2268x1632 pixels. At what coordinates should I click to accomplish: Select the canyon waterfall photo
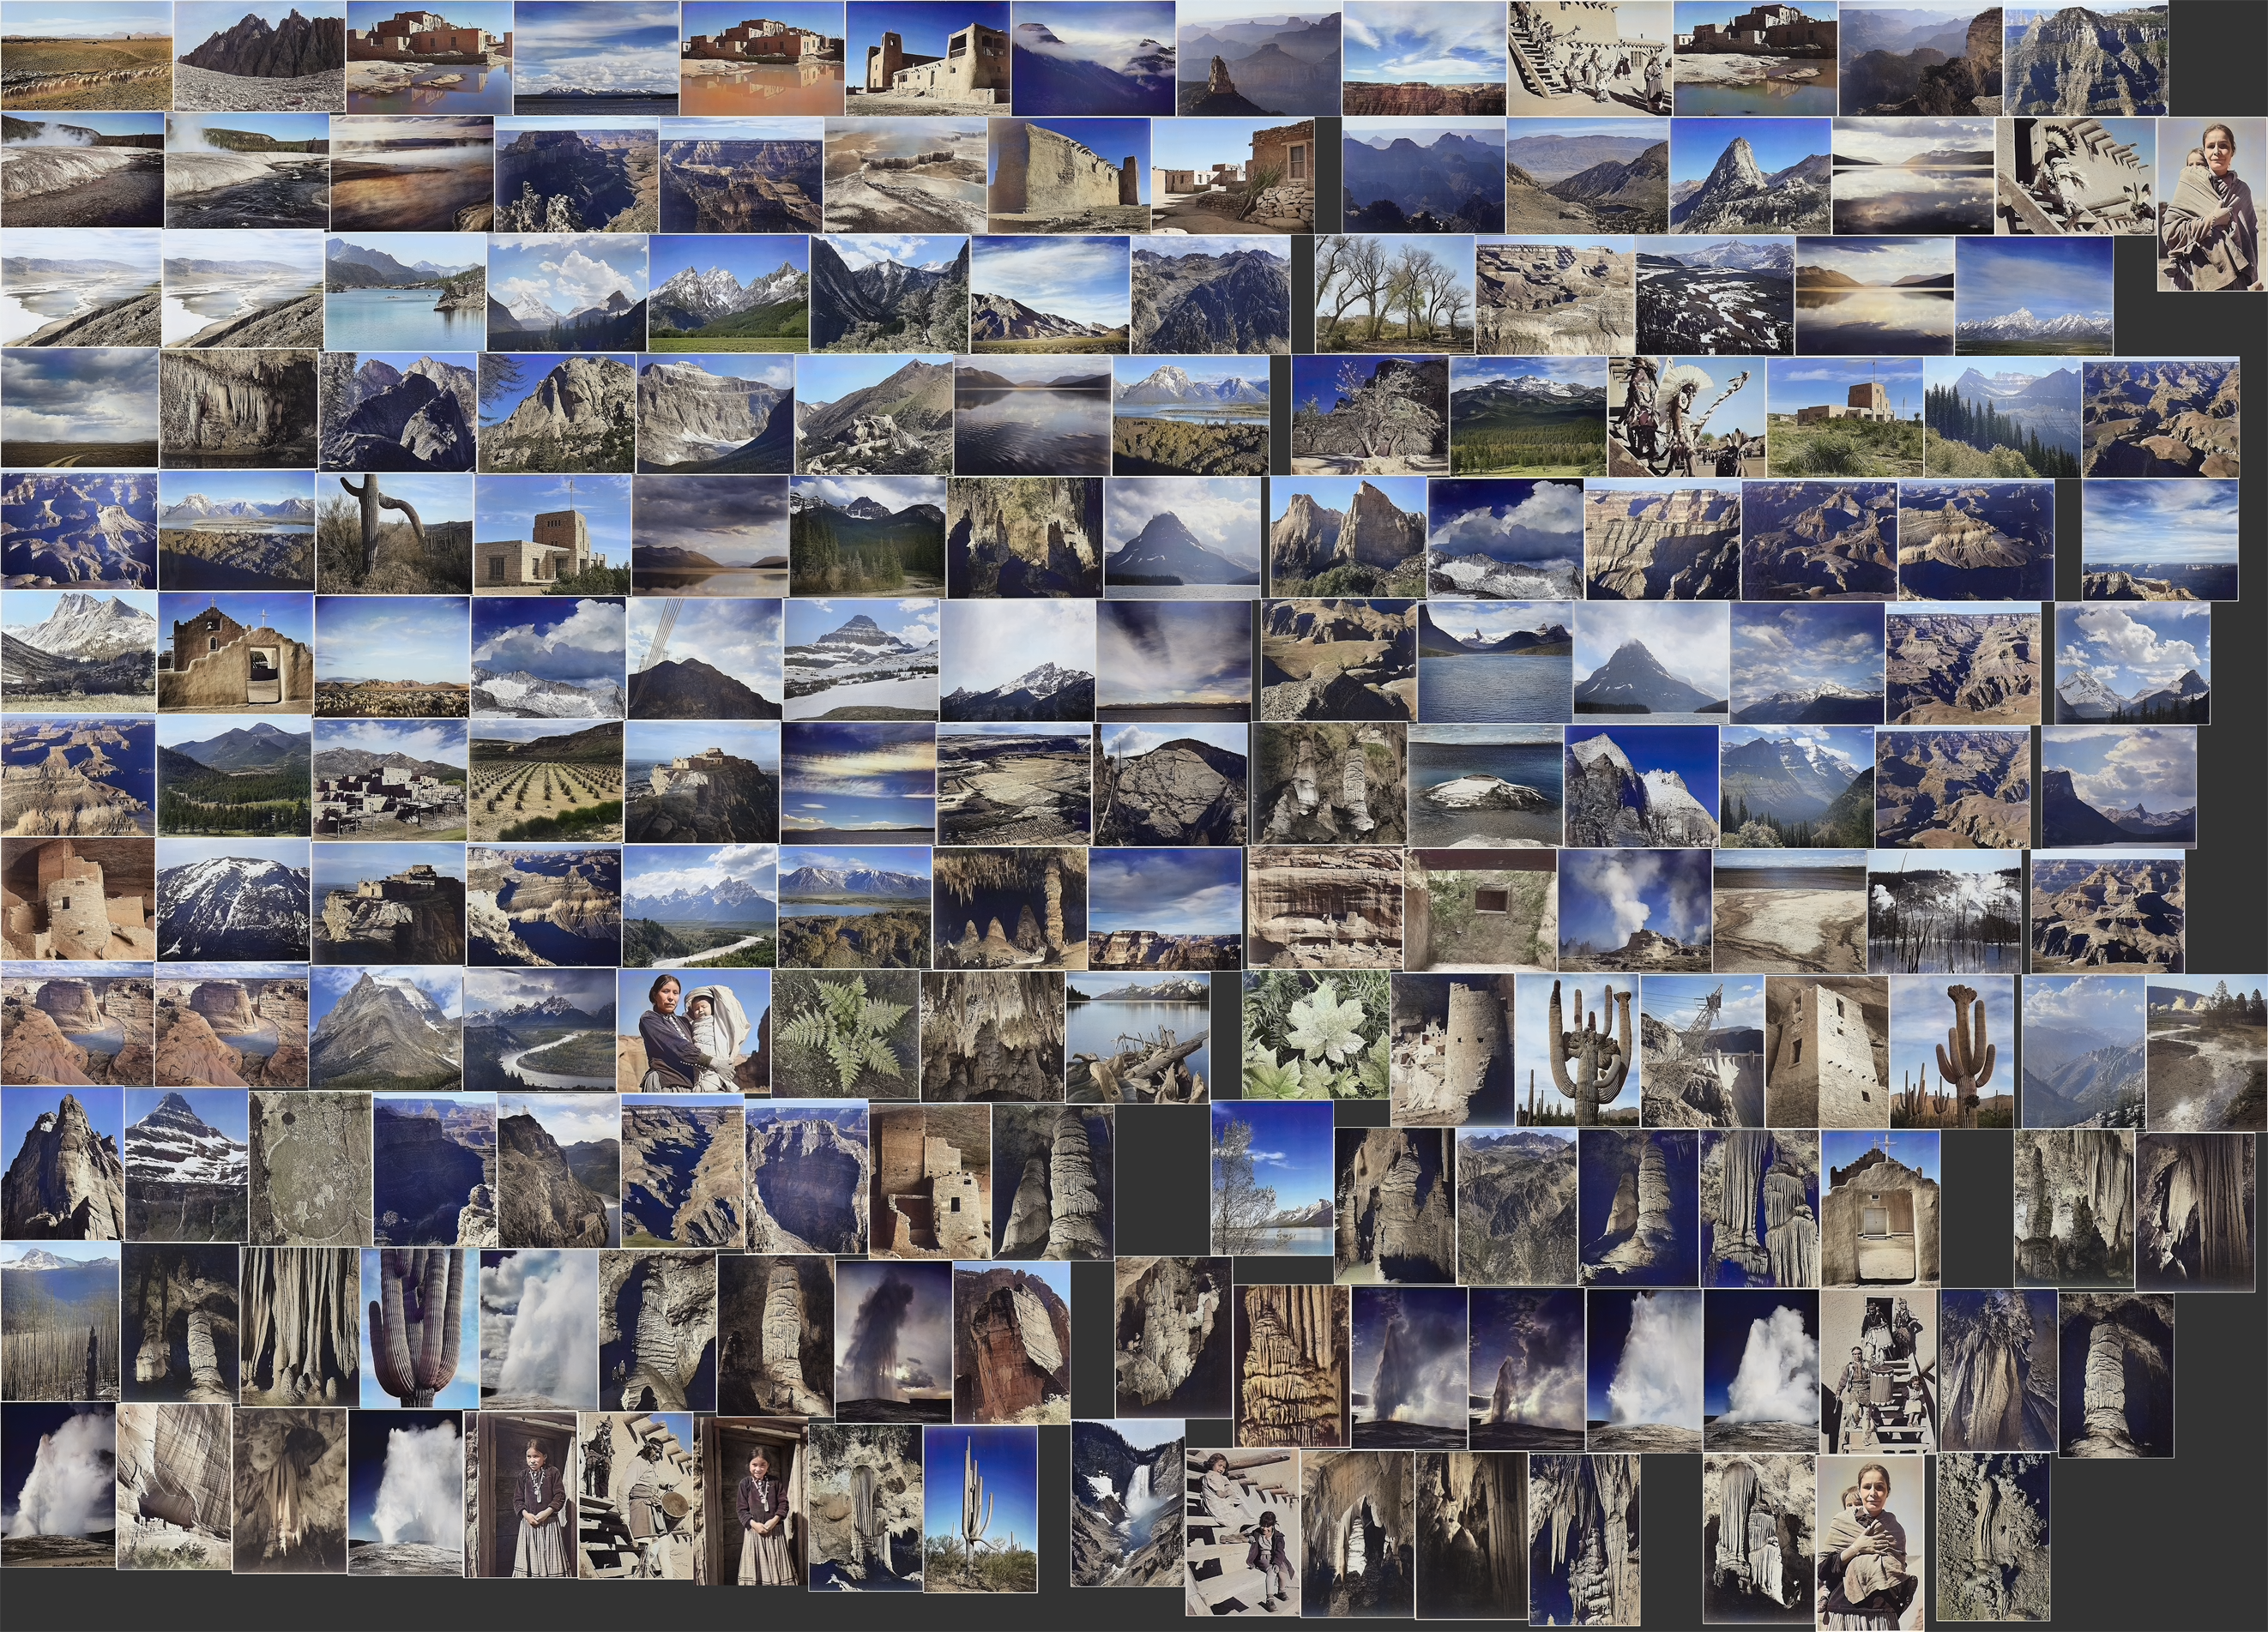coord(1127,1503)
